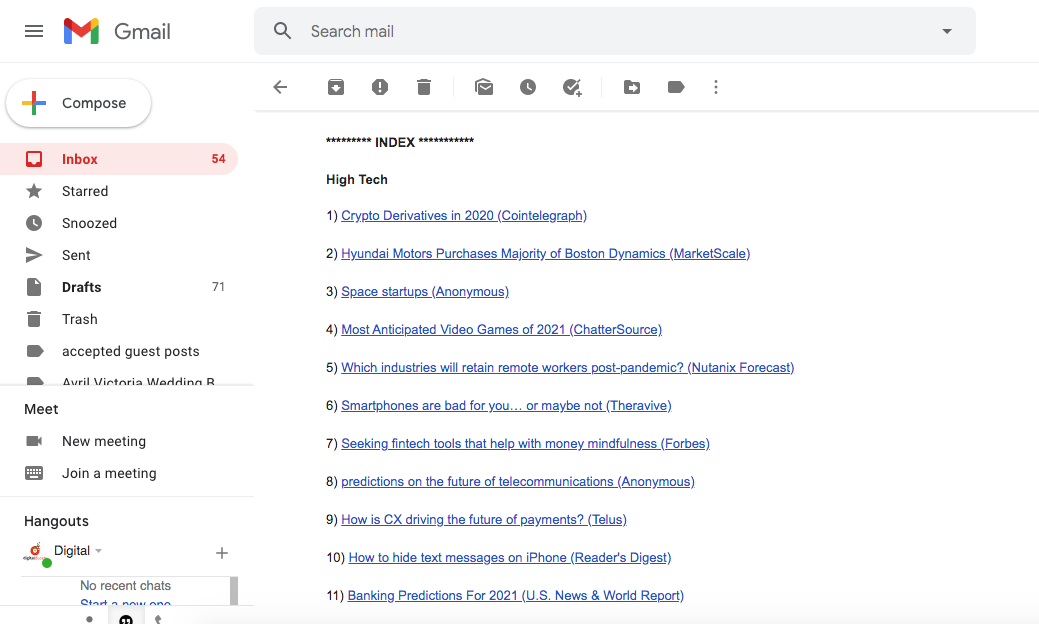Click the paper plane Sent icon
1039x624 pixels.
pyautogui.click(x=34, y=255)
